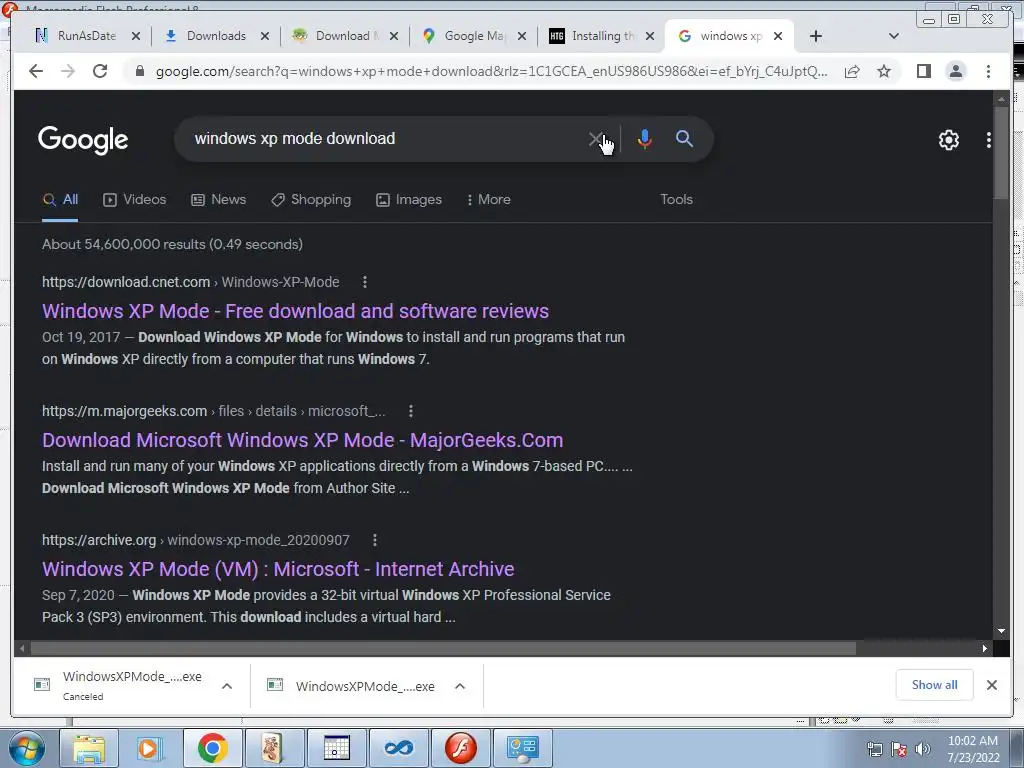Click the forward navigation arrow
1024x768 pixels.
click(68, 71)
